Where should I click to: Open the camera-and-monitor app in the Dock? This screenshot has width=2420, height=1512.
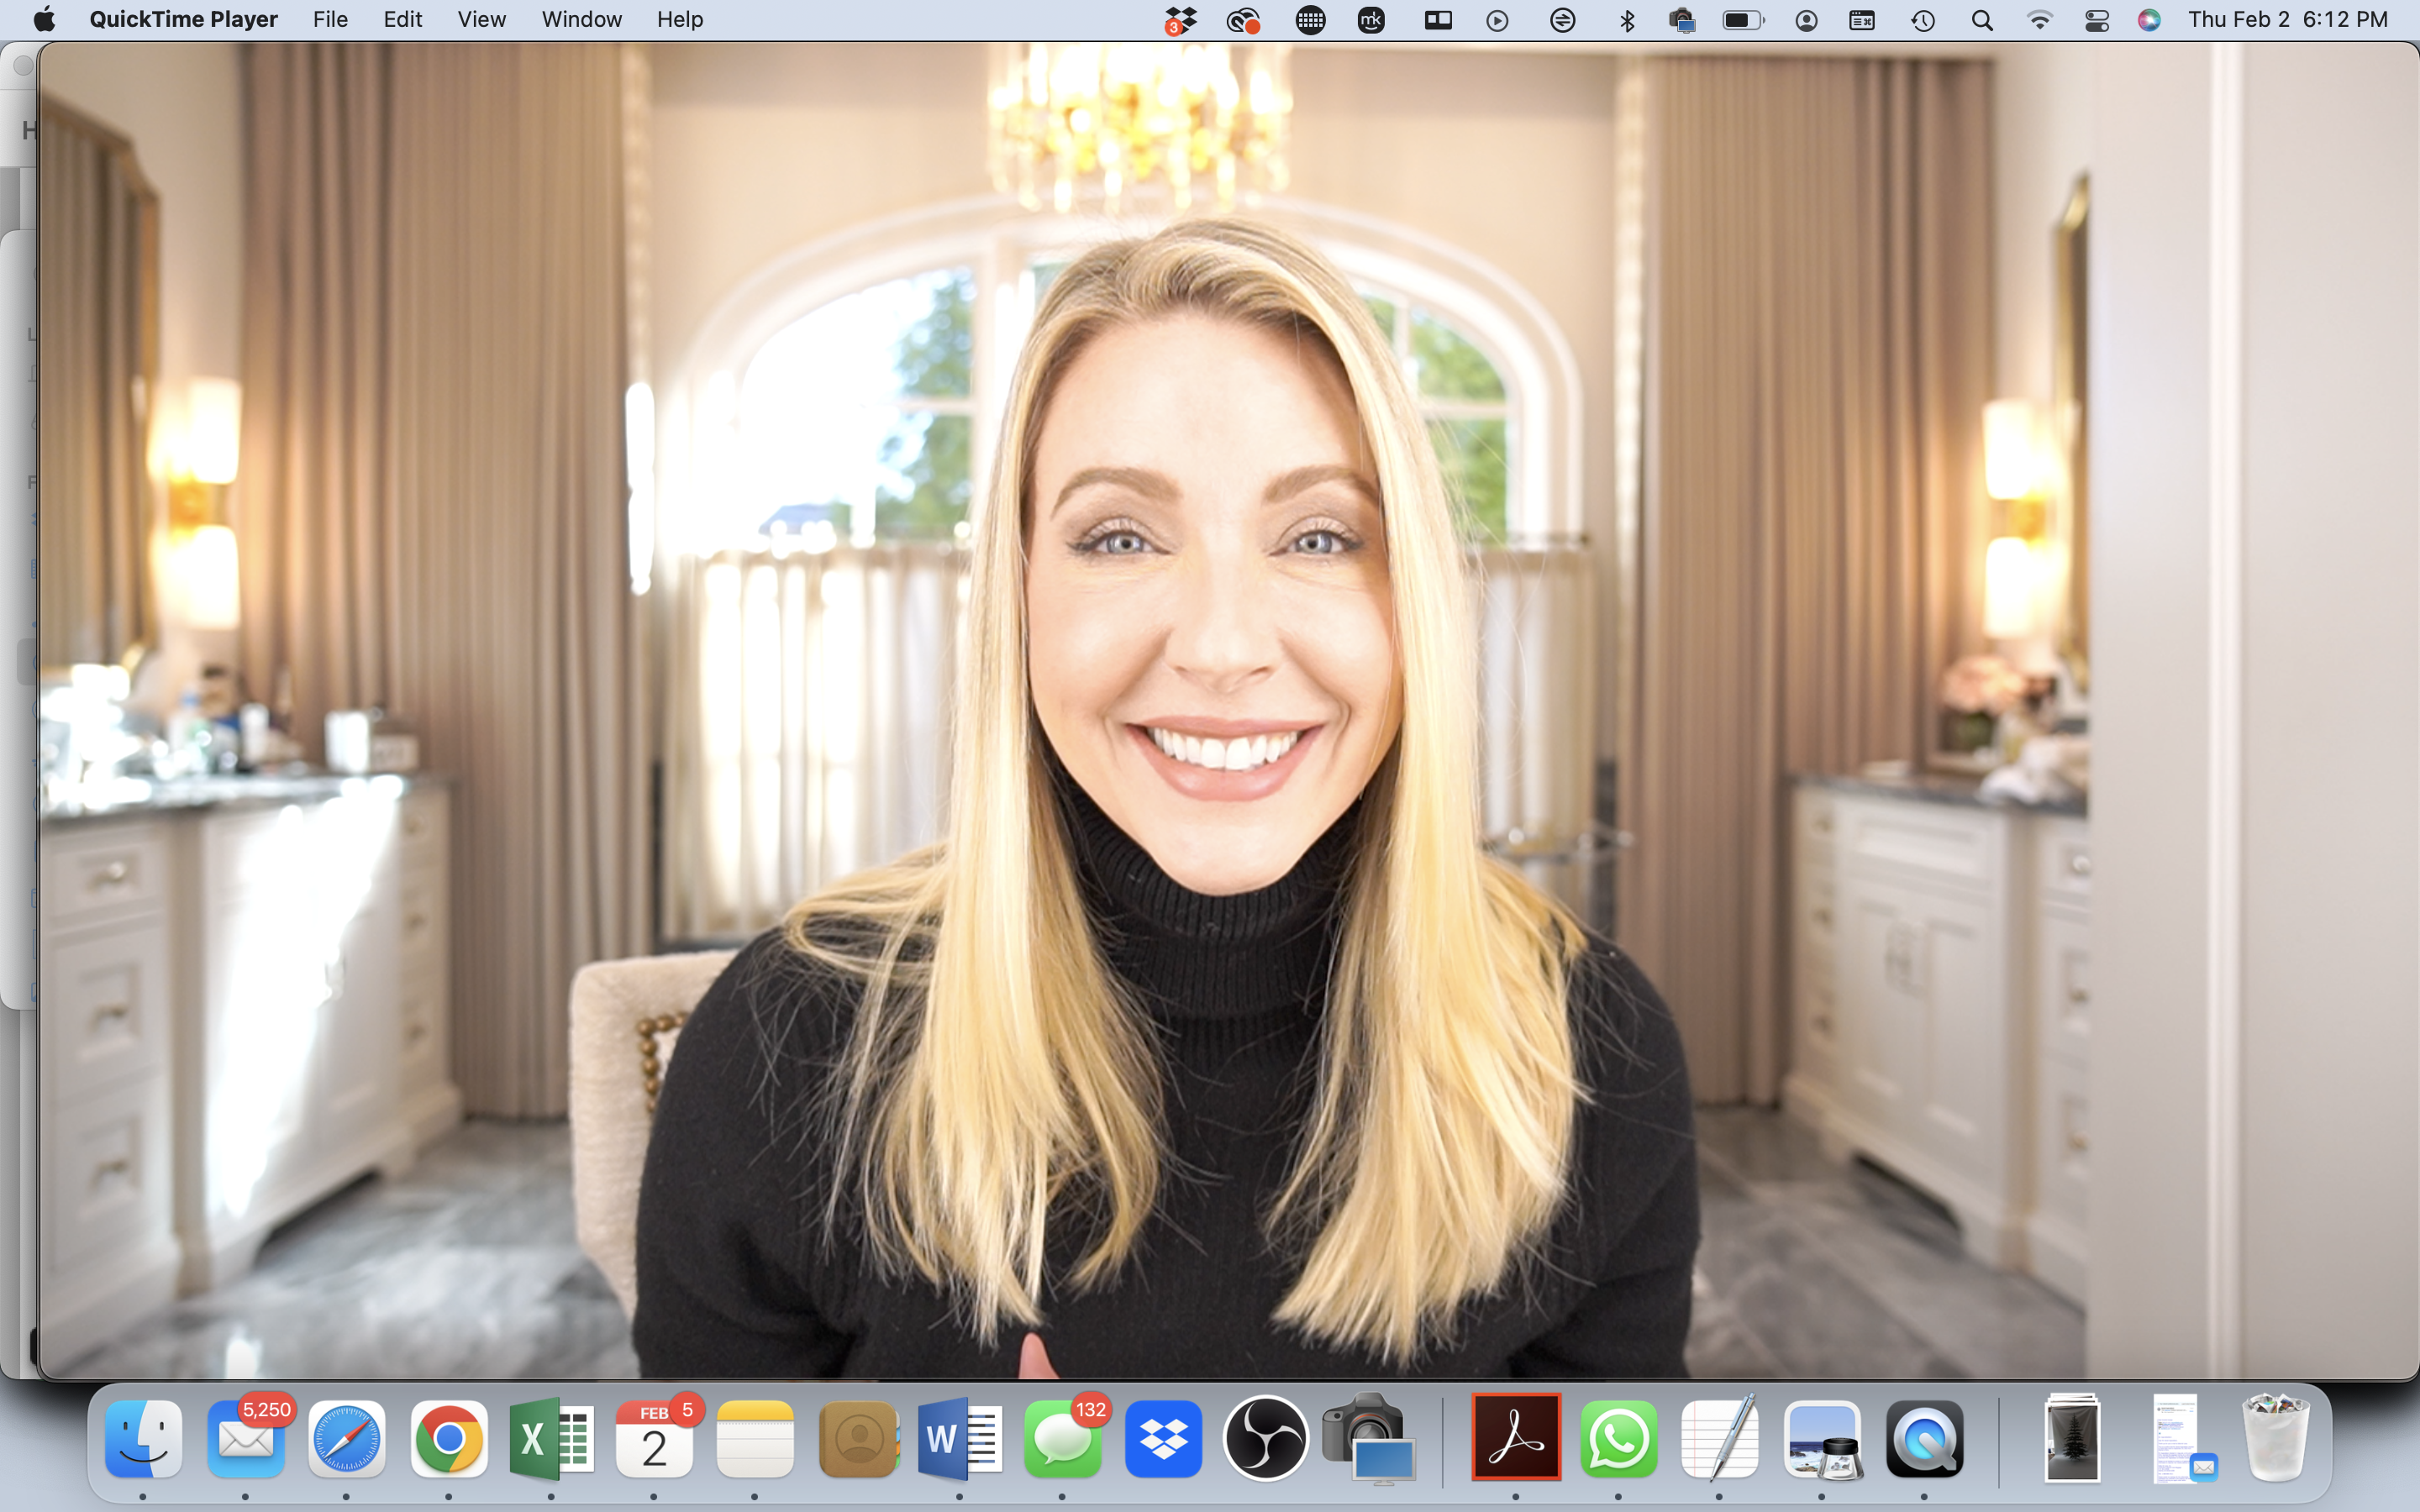(1368, 1439)
